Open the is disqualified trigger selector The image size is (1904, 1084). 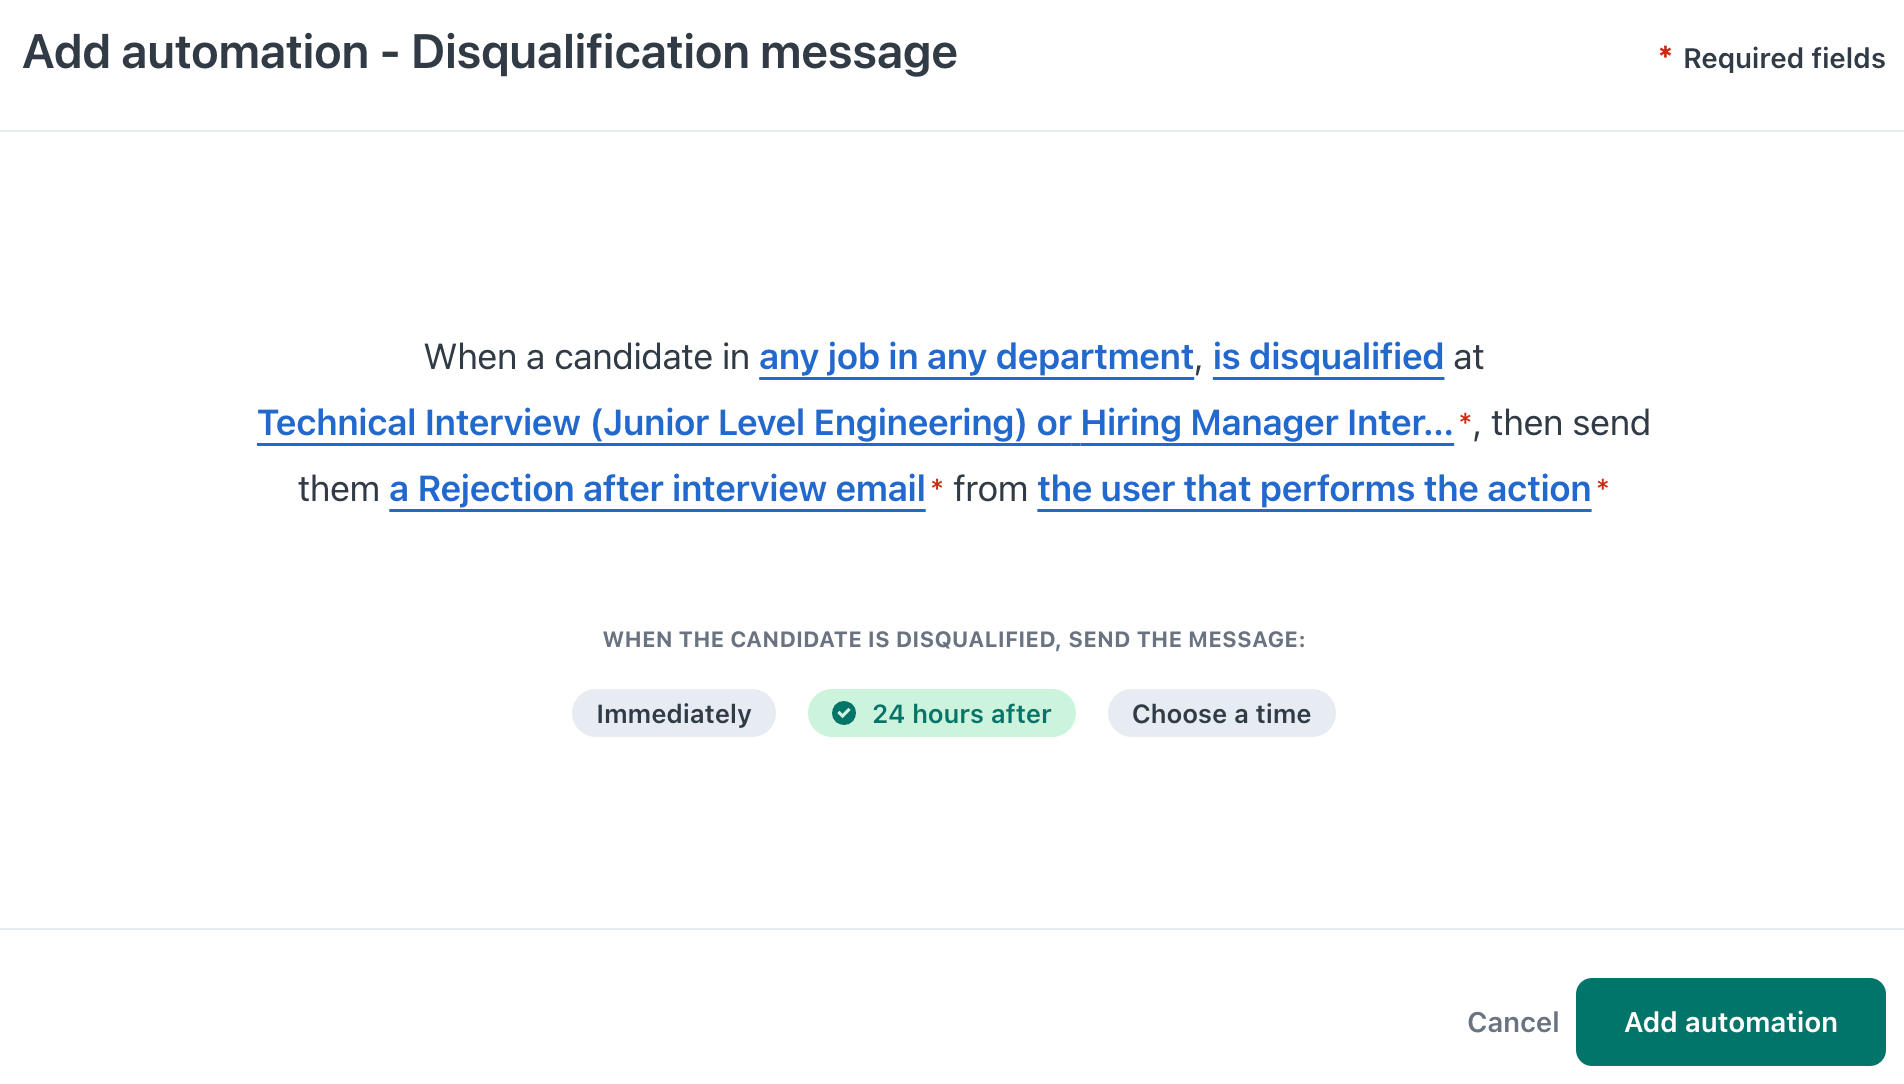(x=1328, y=357)
